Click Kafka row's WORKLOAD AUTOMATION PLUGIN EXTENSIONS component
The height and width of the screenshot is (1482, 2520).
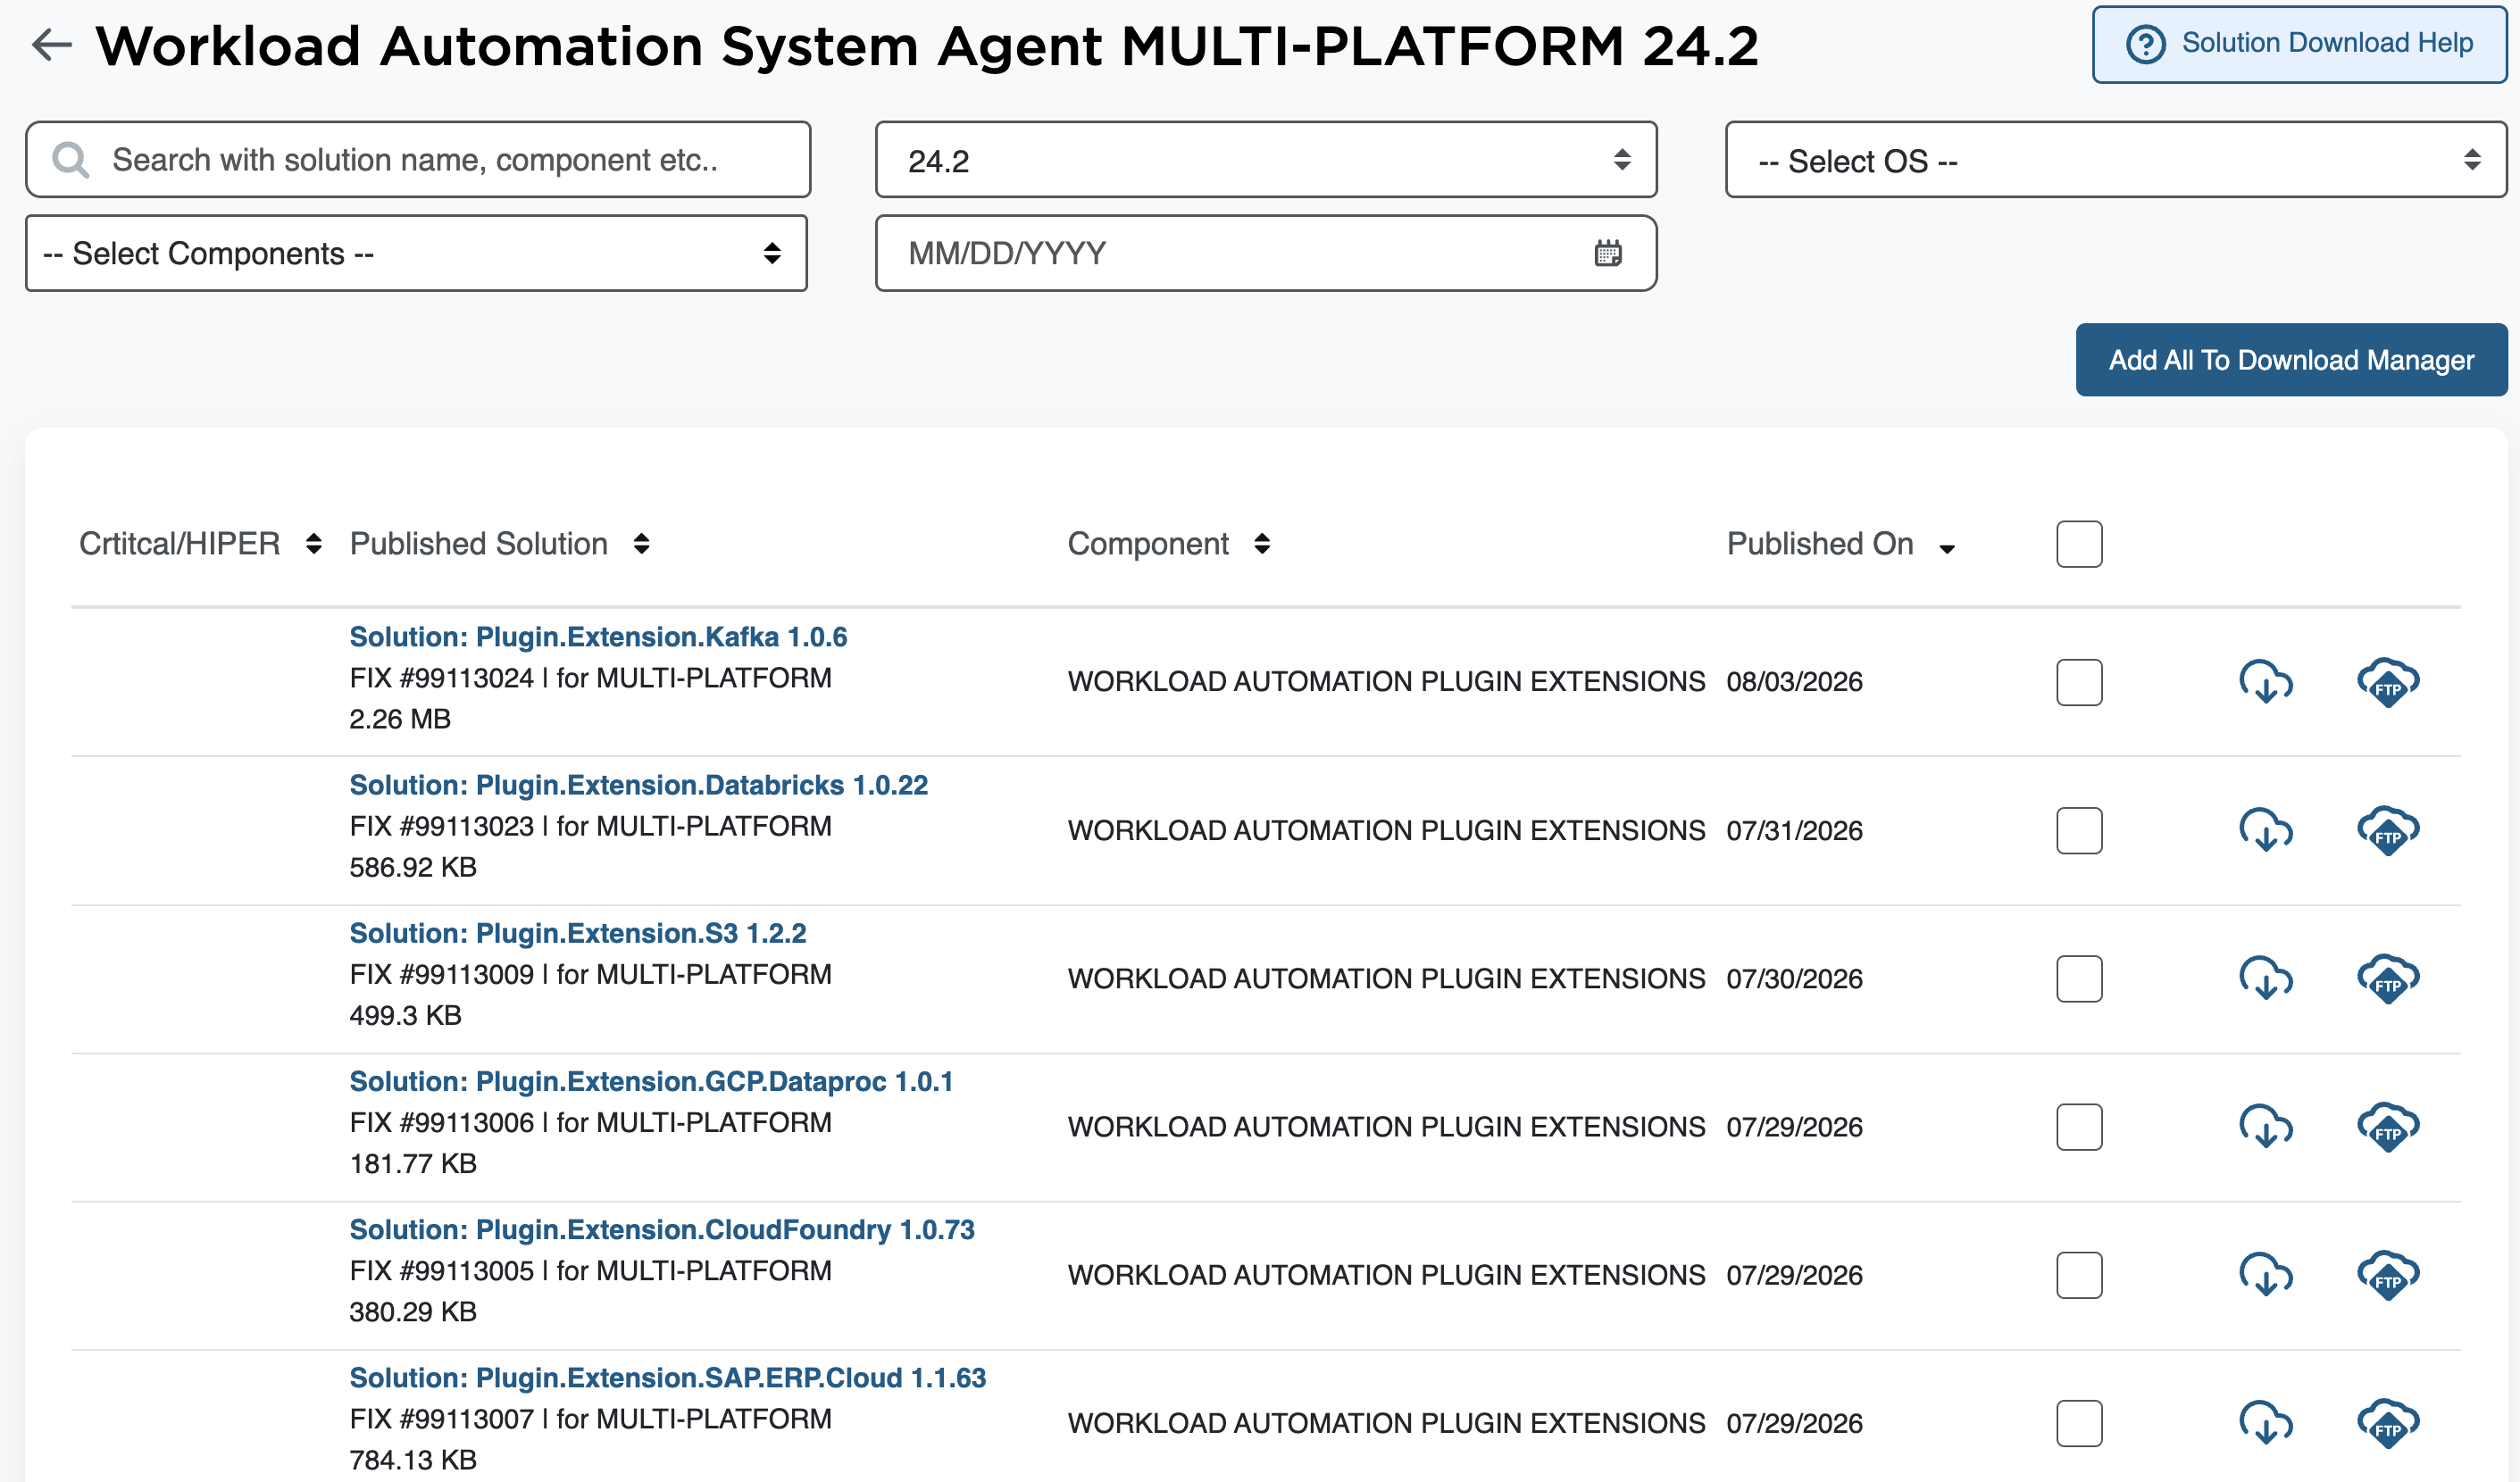1386,682
